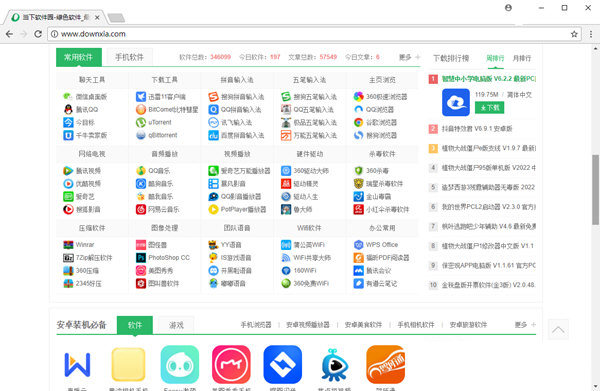600x391 pixels.
Task: Open the WiFi sharing master icon
Action: (286, 257)
